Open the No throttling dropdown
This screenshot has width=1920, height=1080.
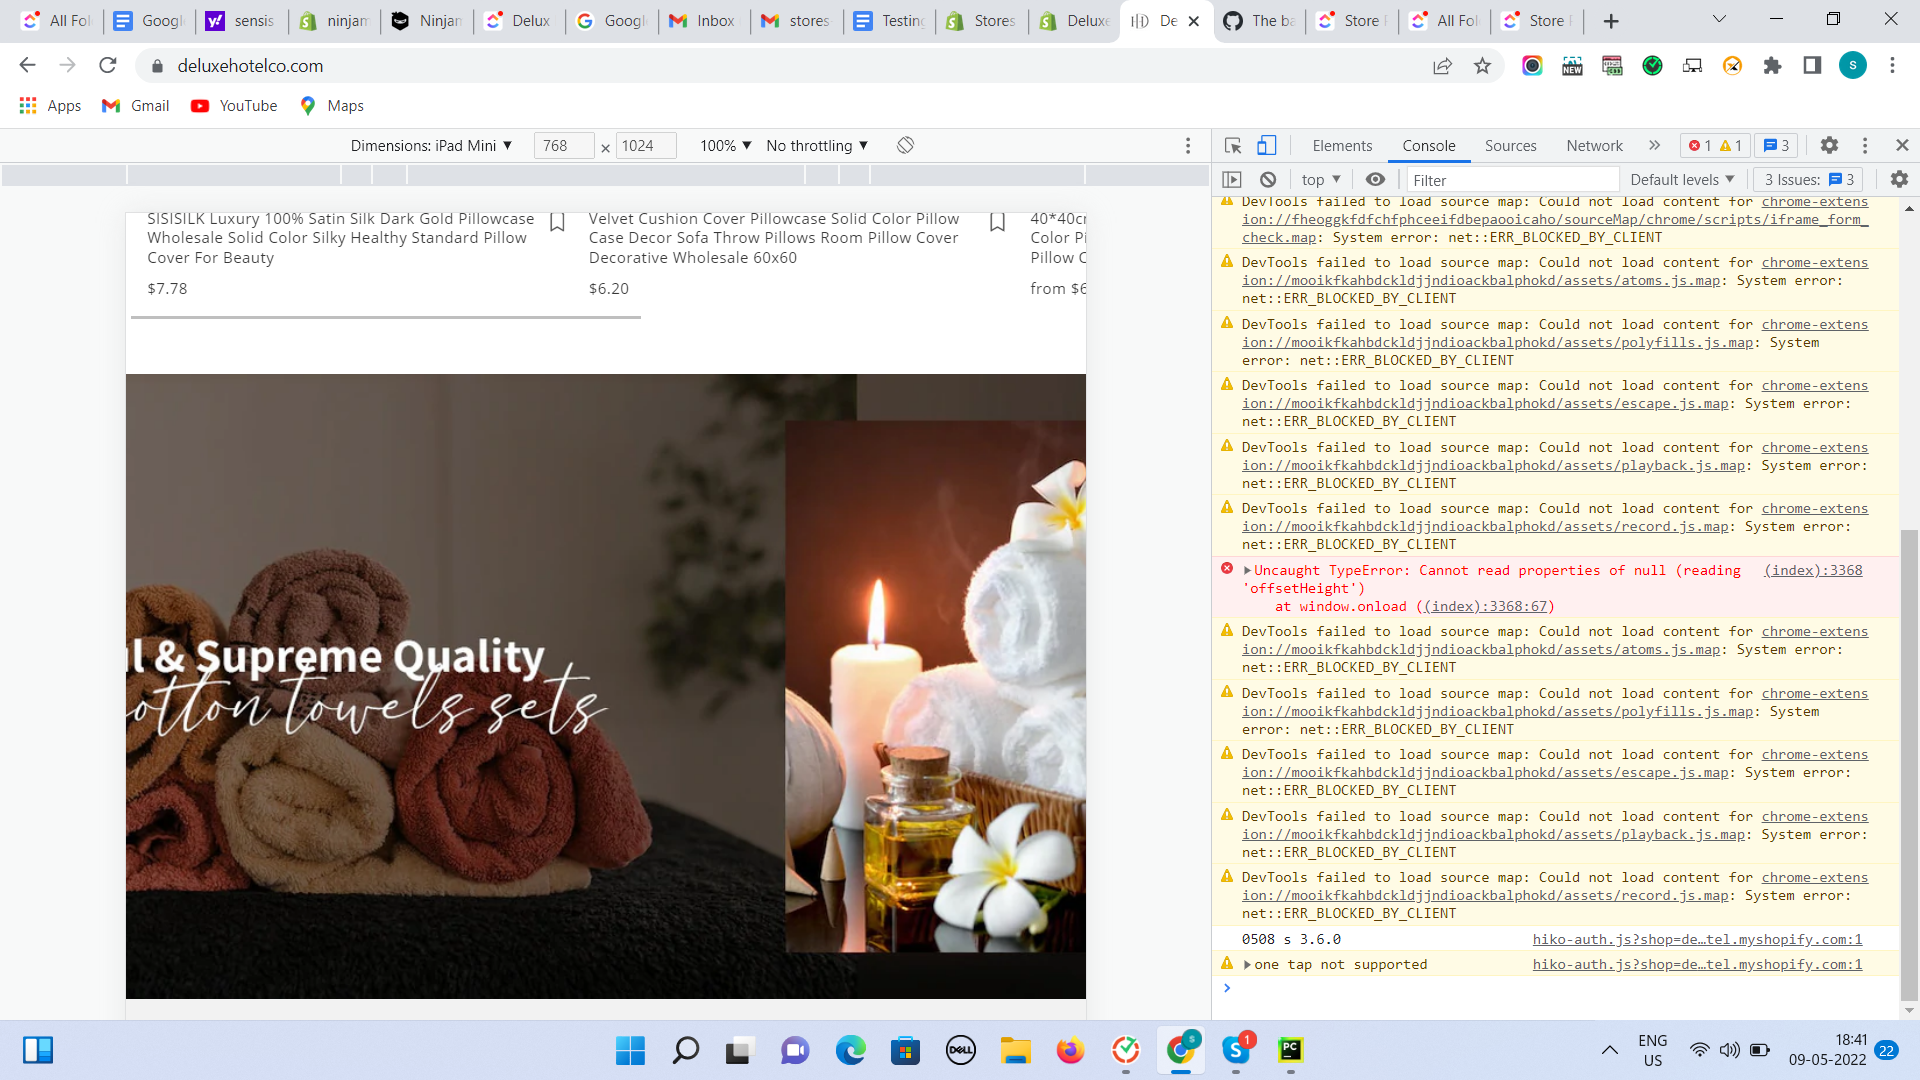click(x=817, y=146)
